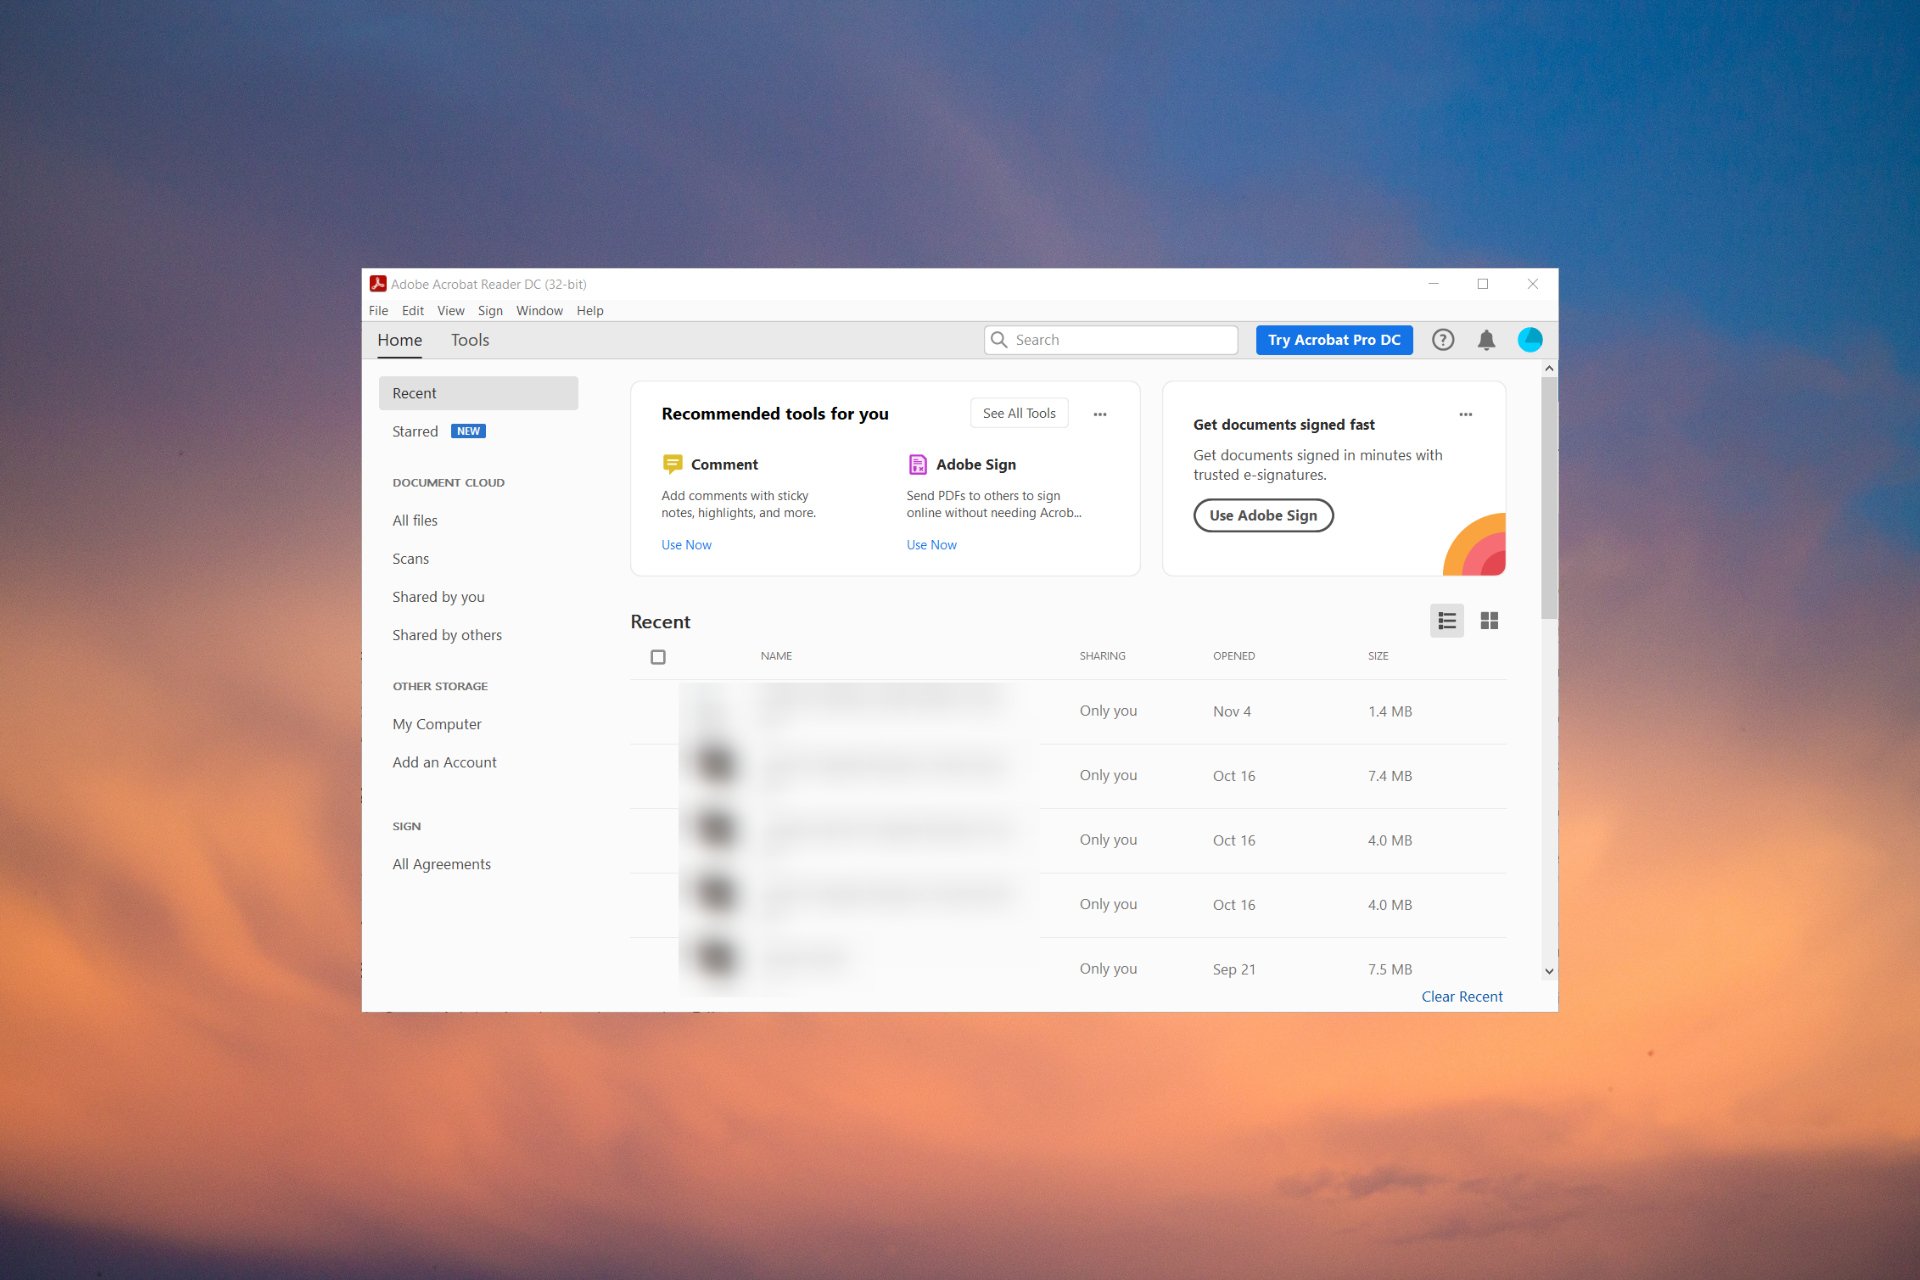1920x1280 pixels.
Task: Click Use Now under Comment tool
Action: [687, 544]
